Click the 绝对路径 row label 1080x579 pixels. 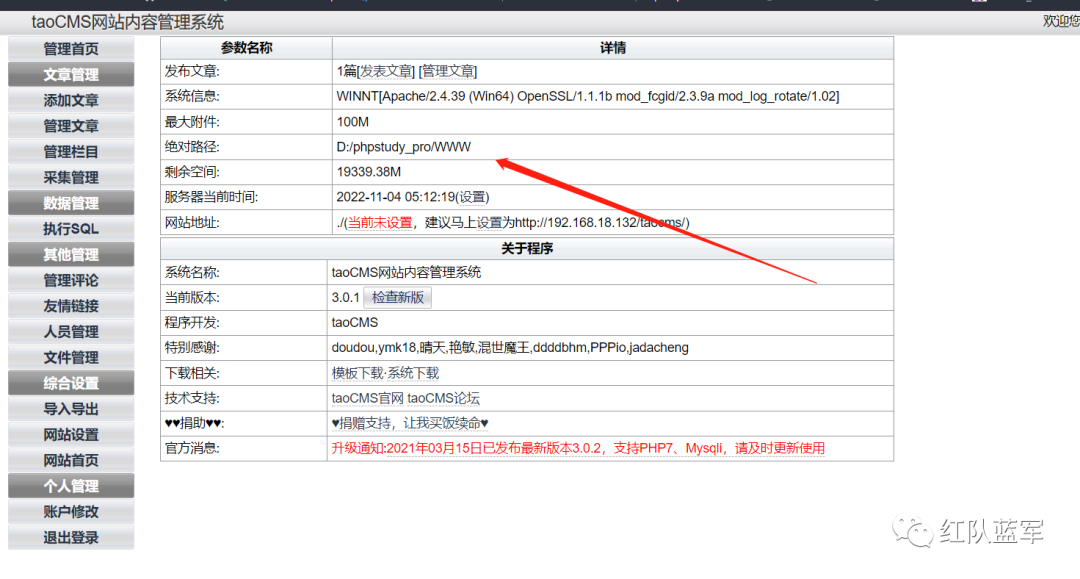pos(191,147)
